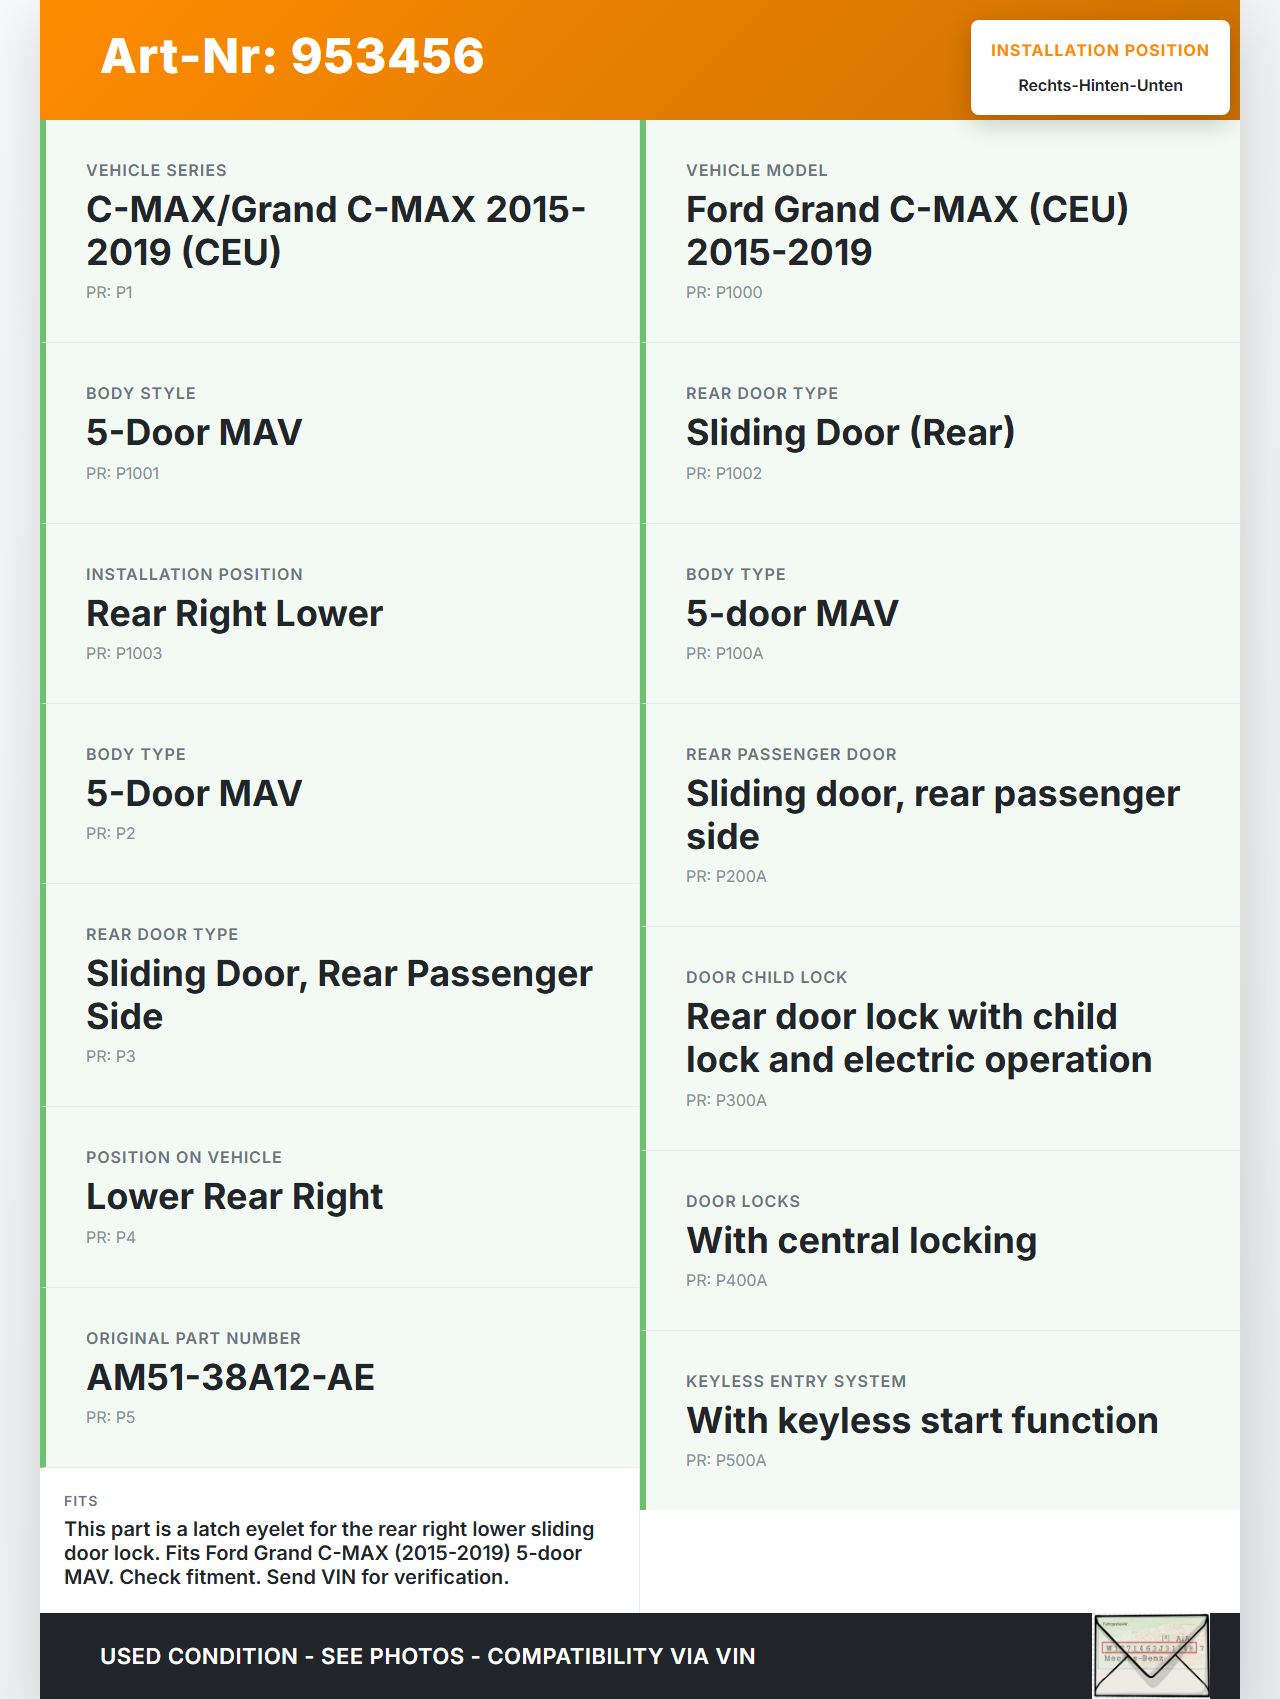This screenshot has width=1280, height=1699.
Task: Click original part number AM51-38A12-AE
Action: 230,1378
